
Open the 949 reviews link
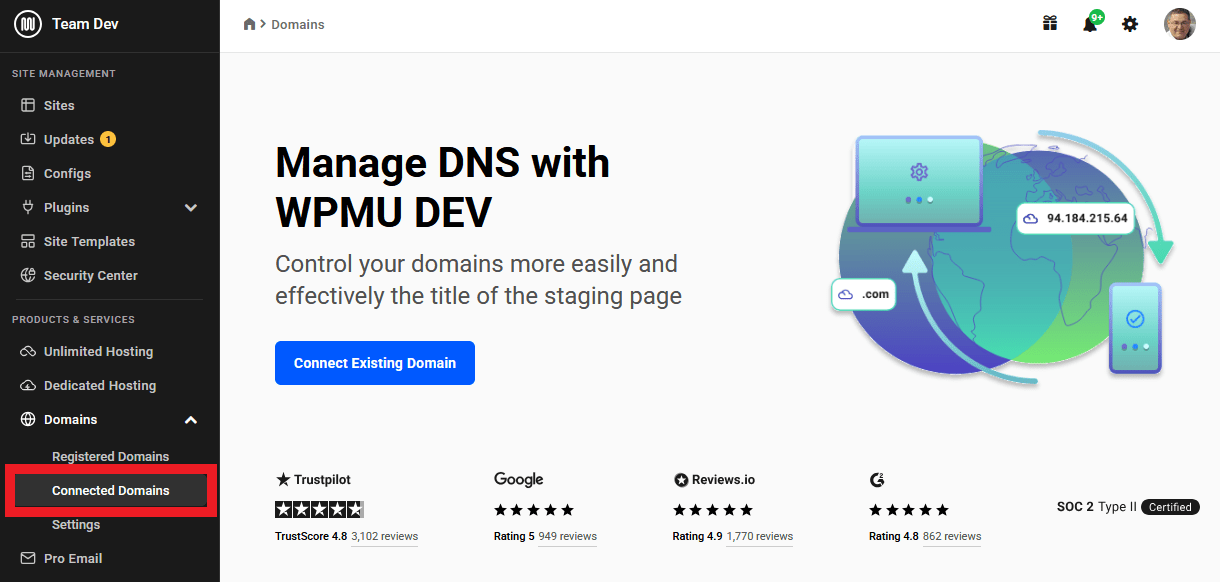[x=567, y=536]
